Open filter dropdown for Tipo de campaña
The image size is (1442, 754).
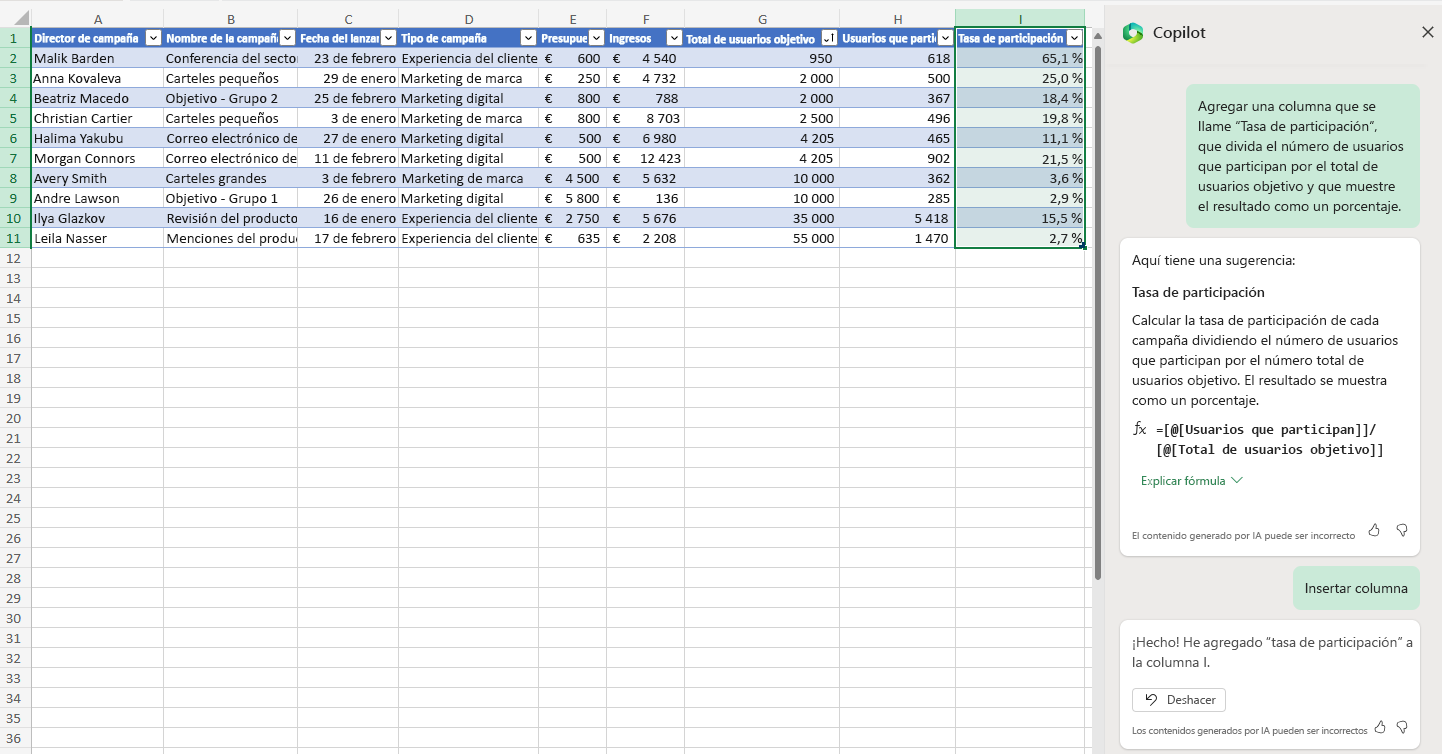point(528,38)
